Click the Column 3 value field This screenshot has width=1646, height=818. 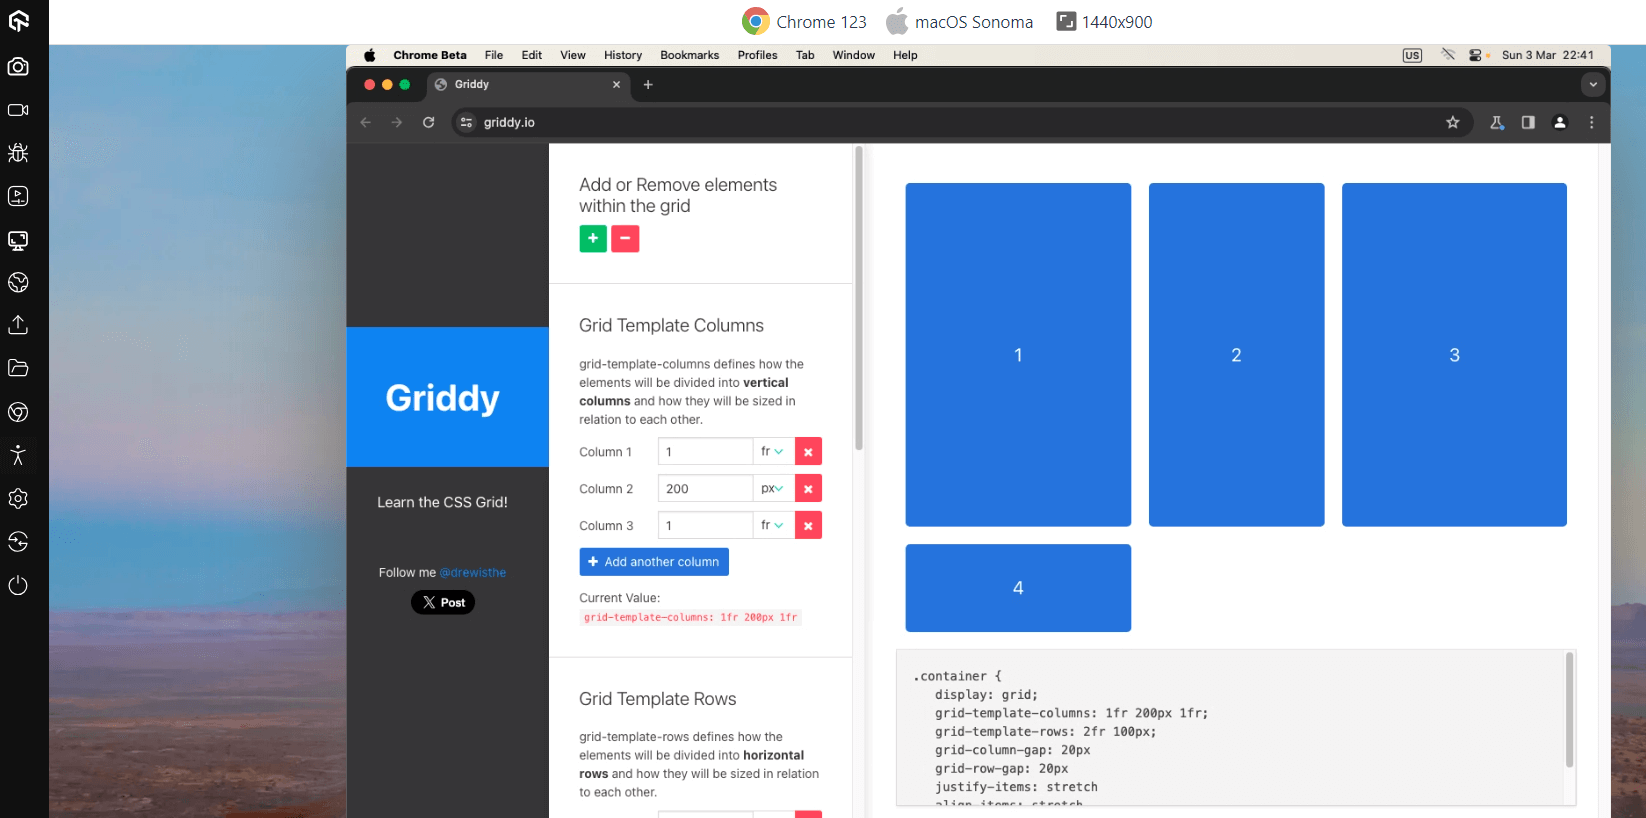pyautogui.click(x=705, y=526)
